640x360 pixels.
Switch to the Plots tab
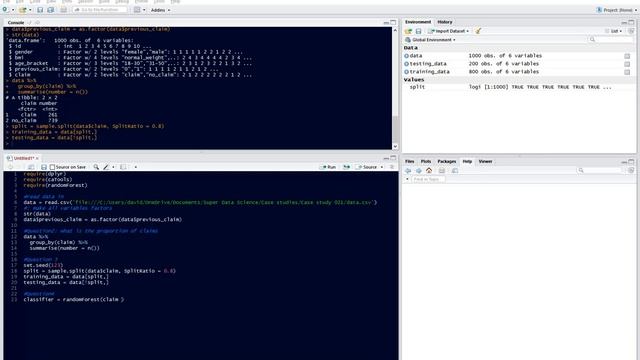coord(426,162)
